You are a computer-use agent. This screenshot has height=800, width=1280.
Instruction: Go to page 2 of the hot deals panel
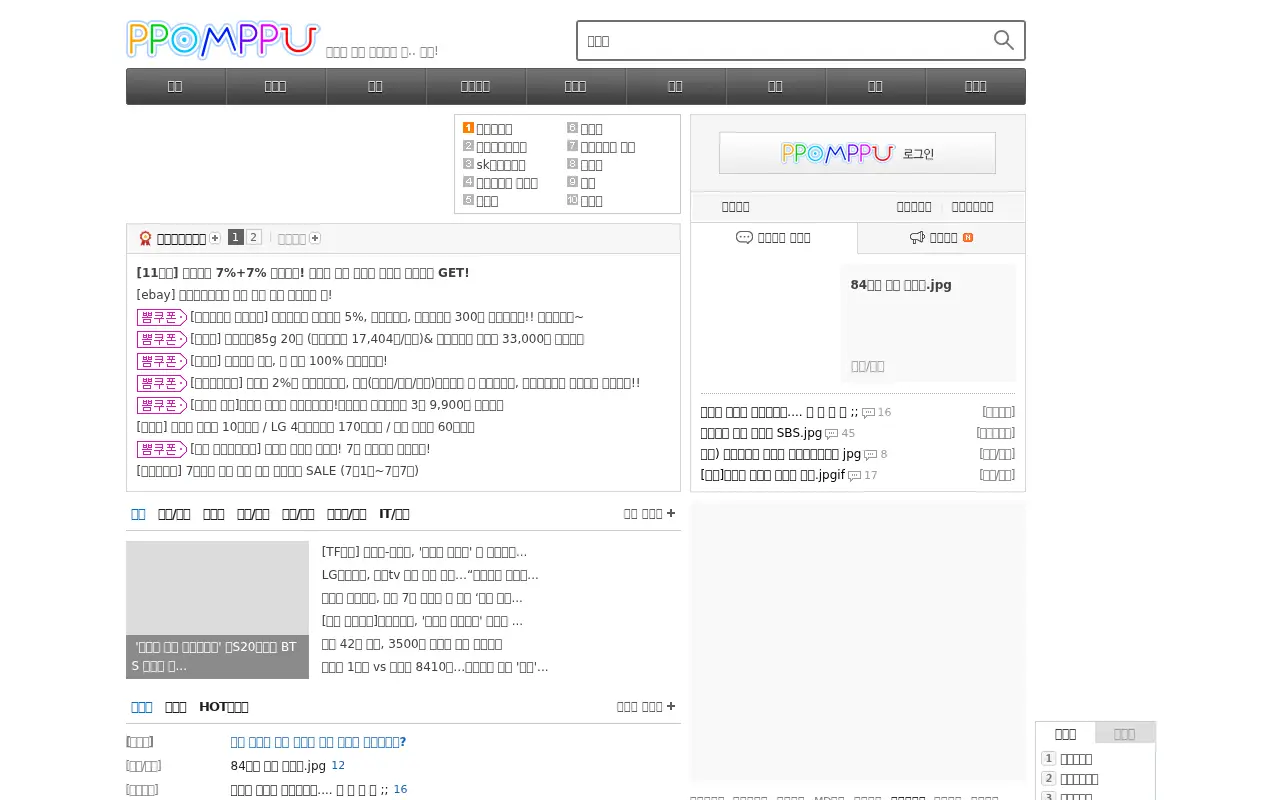pos(254,237)
